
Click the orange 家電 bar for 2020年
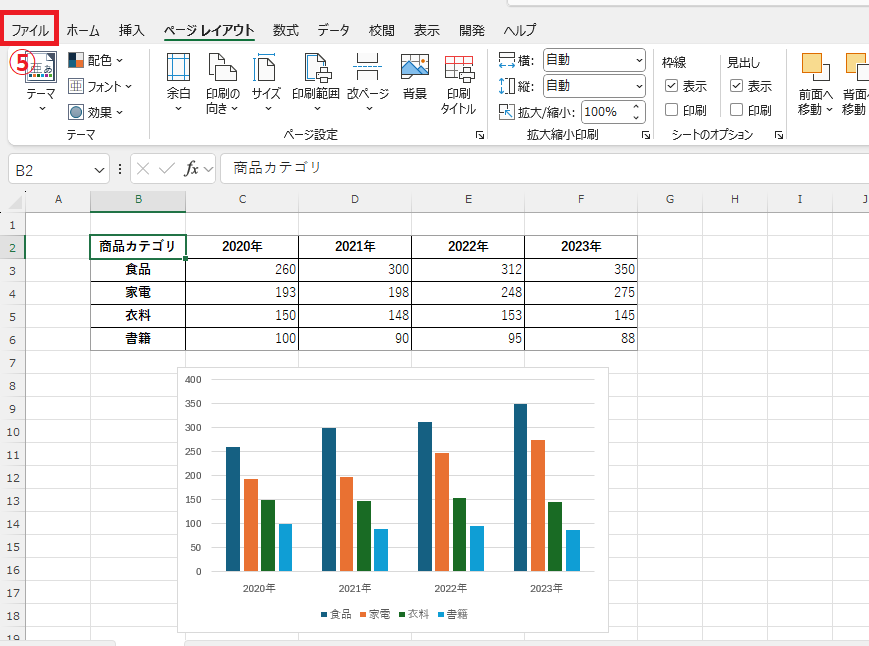point(251,525)
